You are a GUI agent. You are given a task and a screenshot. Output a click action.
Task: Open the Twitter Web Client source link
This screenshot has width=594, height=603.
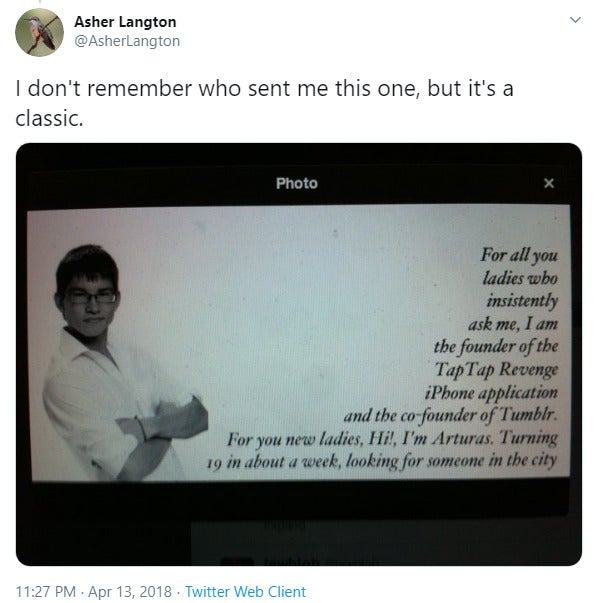click(x=246, y=591)
